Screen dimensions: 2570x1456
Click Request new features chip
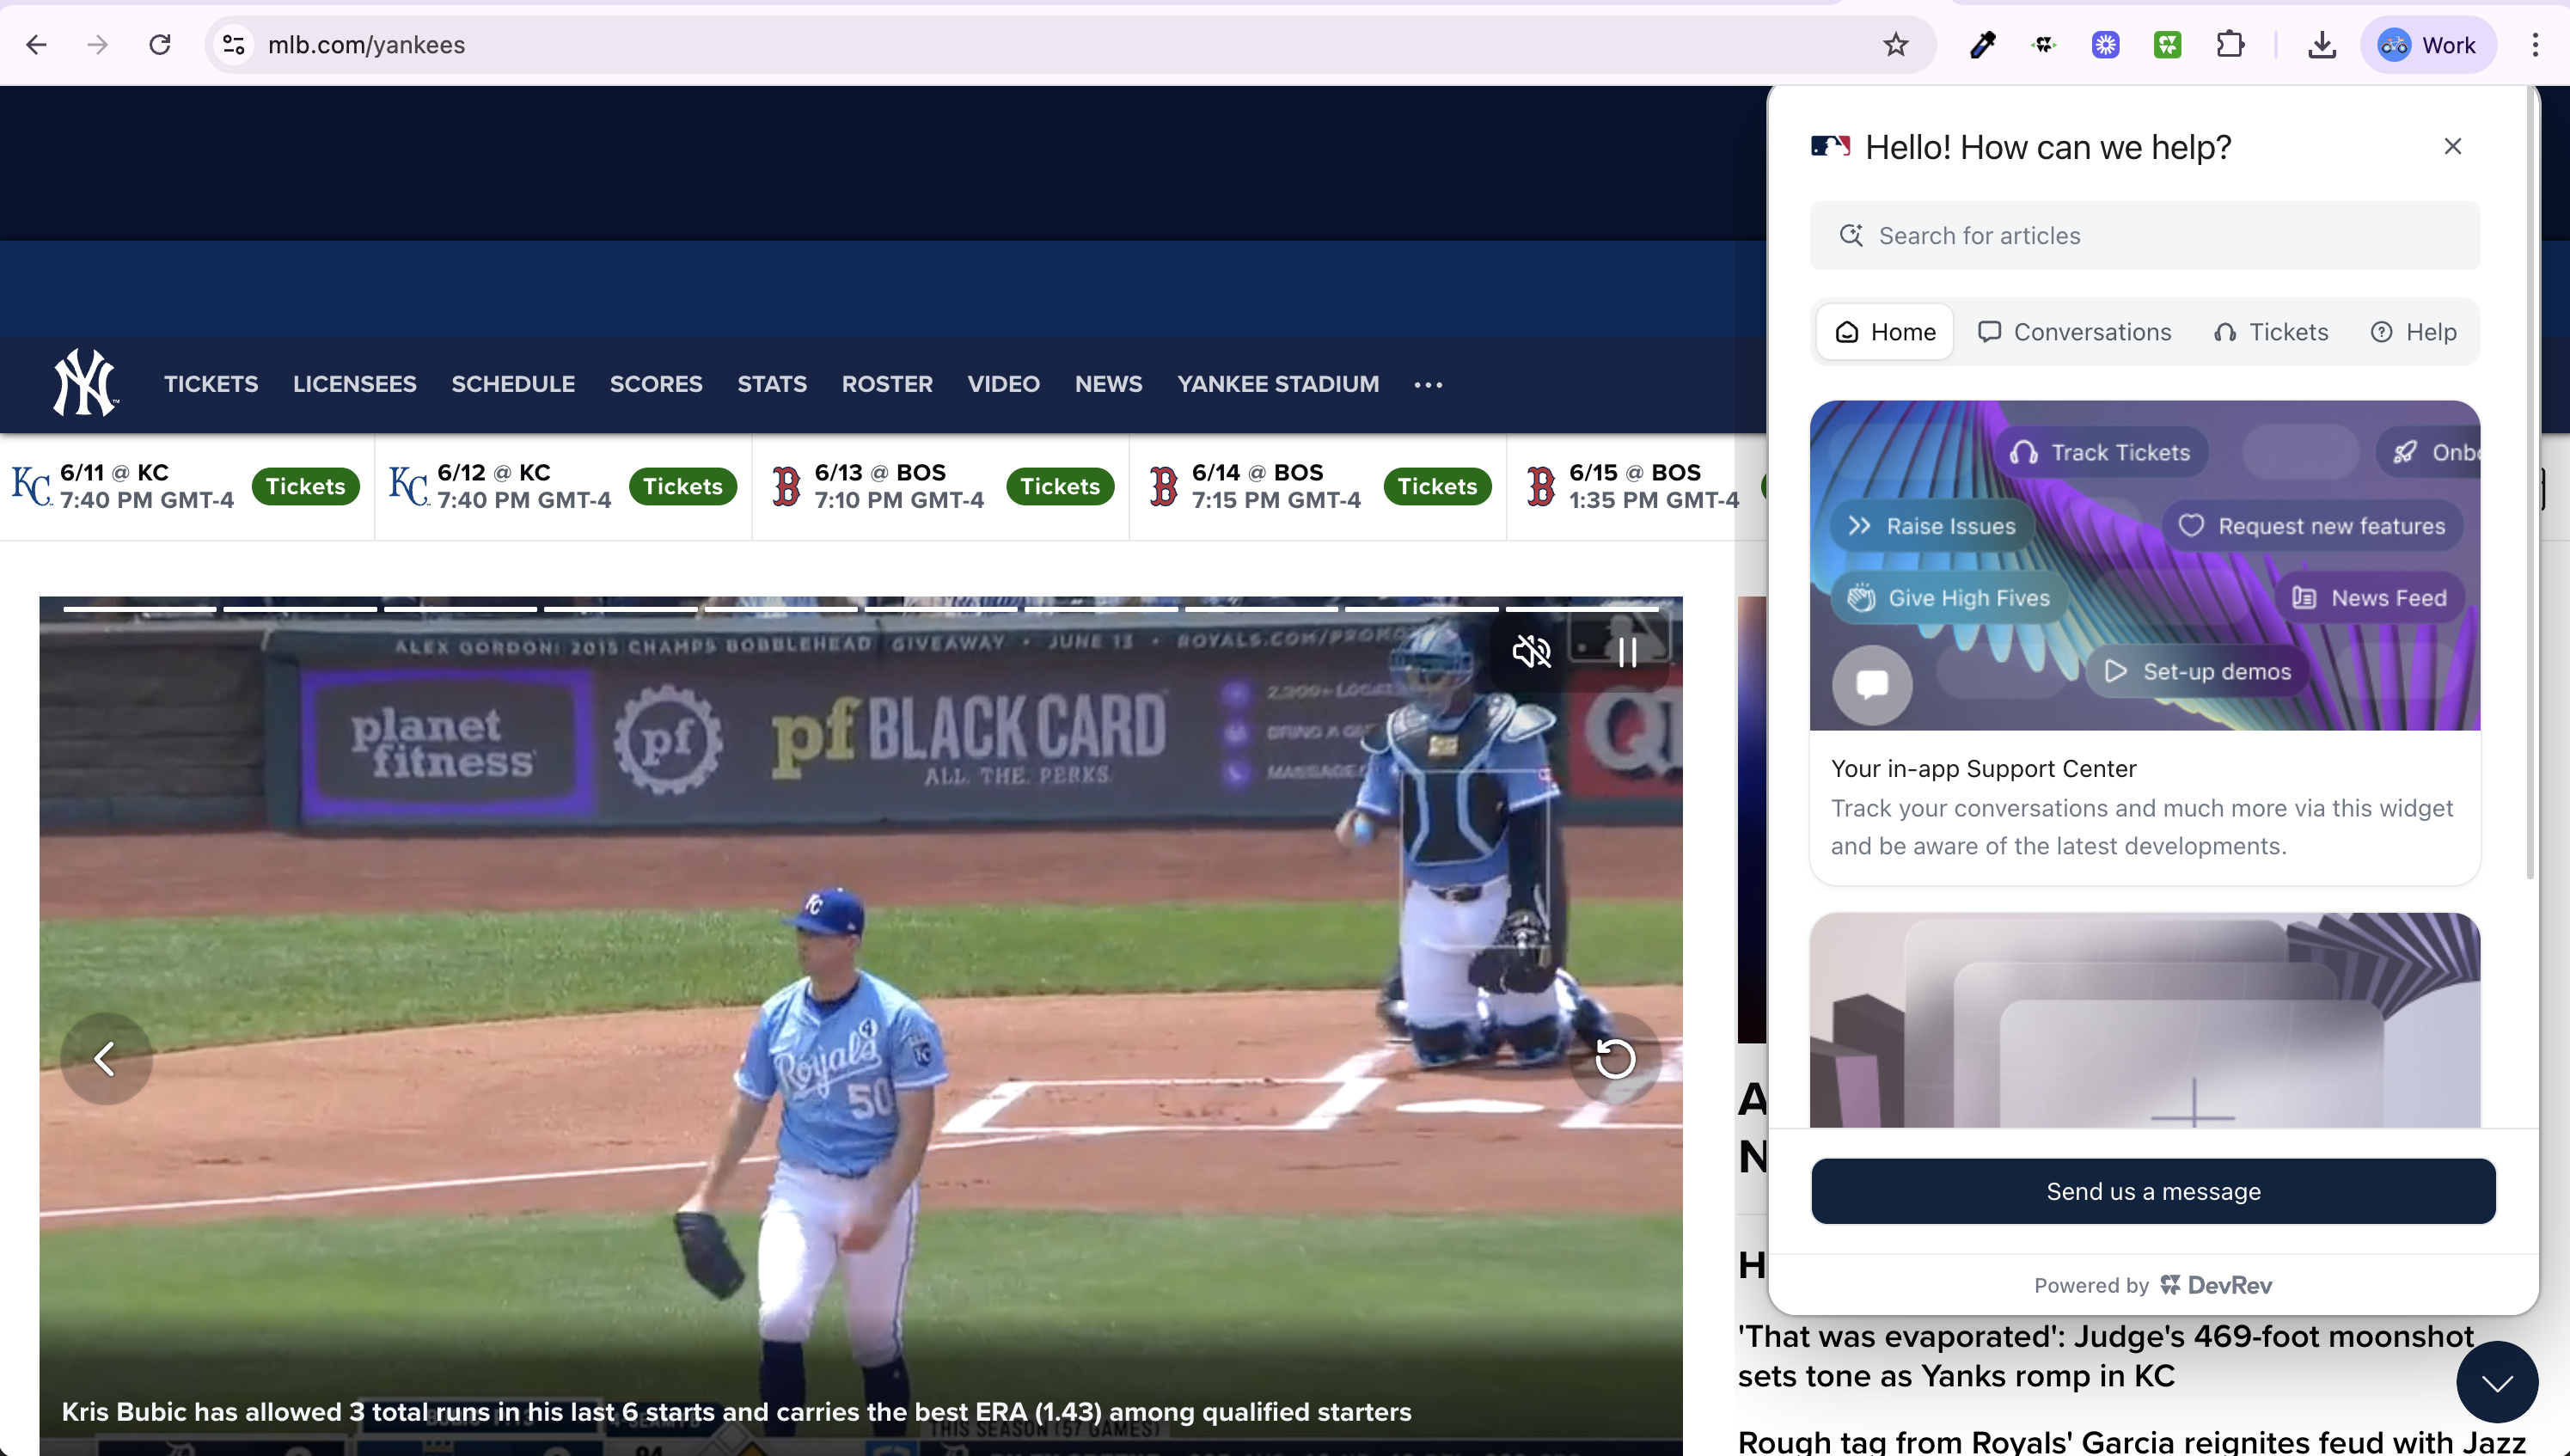pos(2312,526)
